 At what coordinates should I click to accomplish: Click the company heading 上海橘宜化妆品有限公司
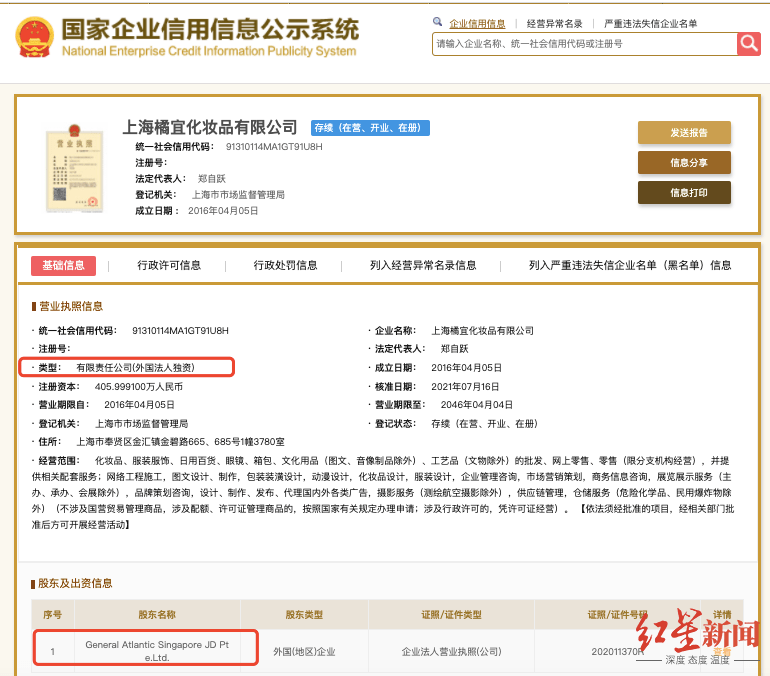(210, 127)
